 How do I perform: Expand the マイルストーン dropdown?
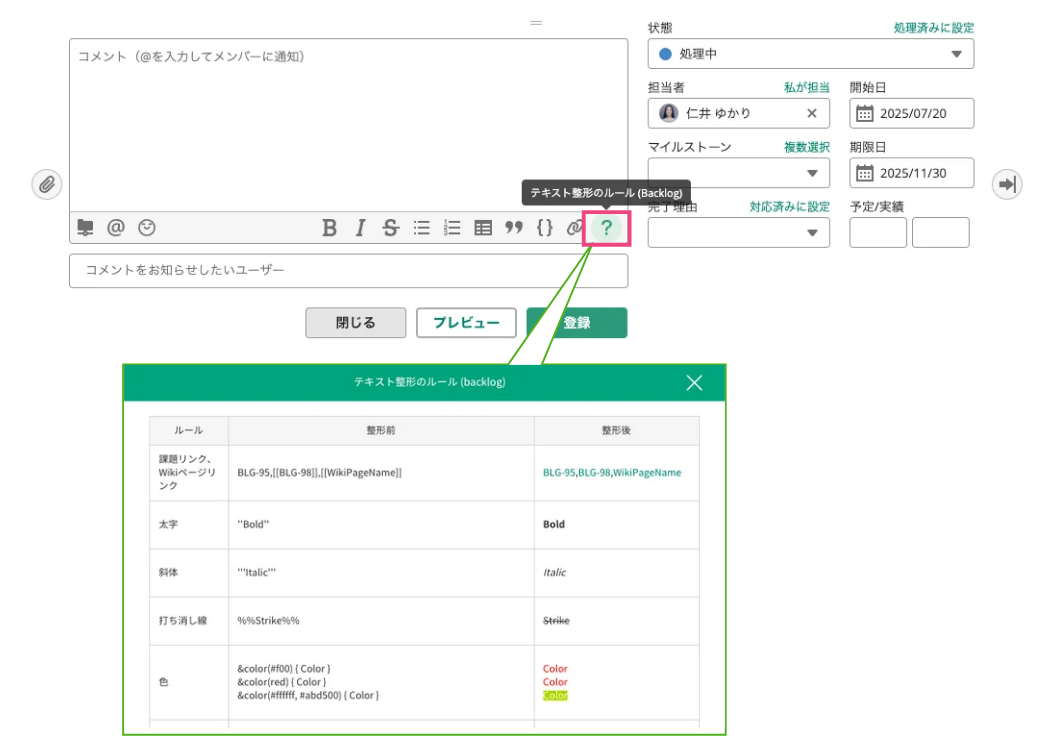point(738,173)
